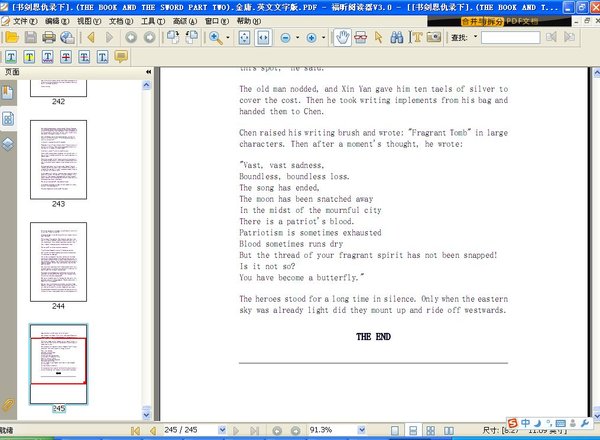
Task: Click the toolbar Next View circle button
Action: (x=150, y=37)
